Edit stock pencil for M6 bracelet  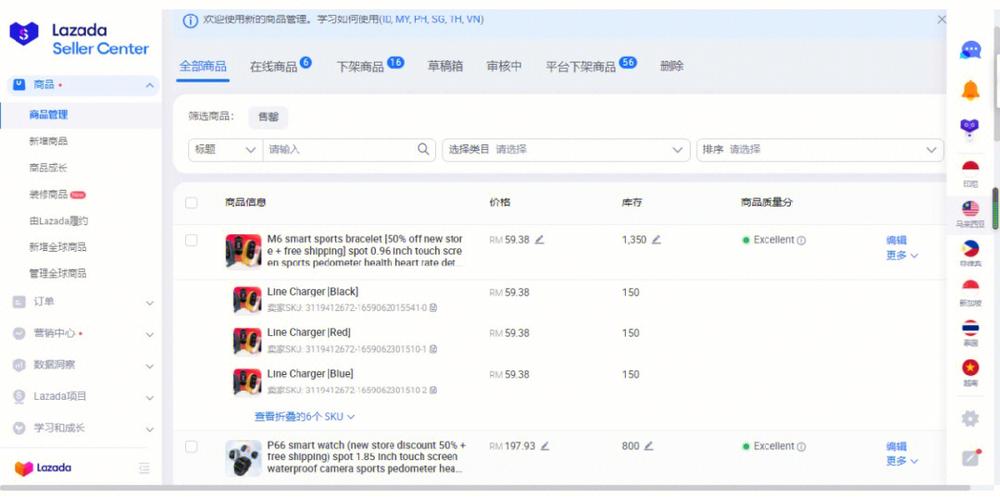(x=656, y=240)
